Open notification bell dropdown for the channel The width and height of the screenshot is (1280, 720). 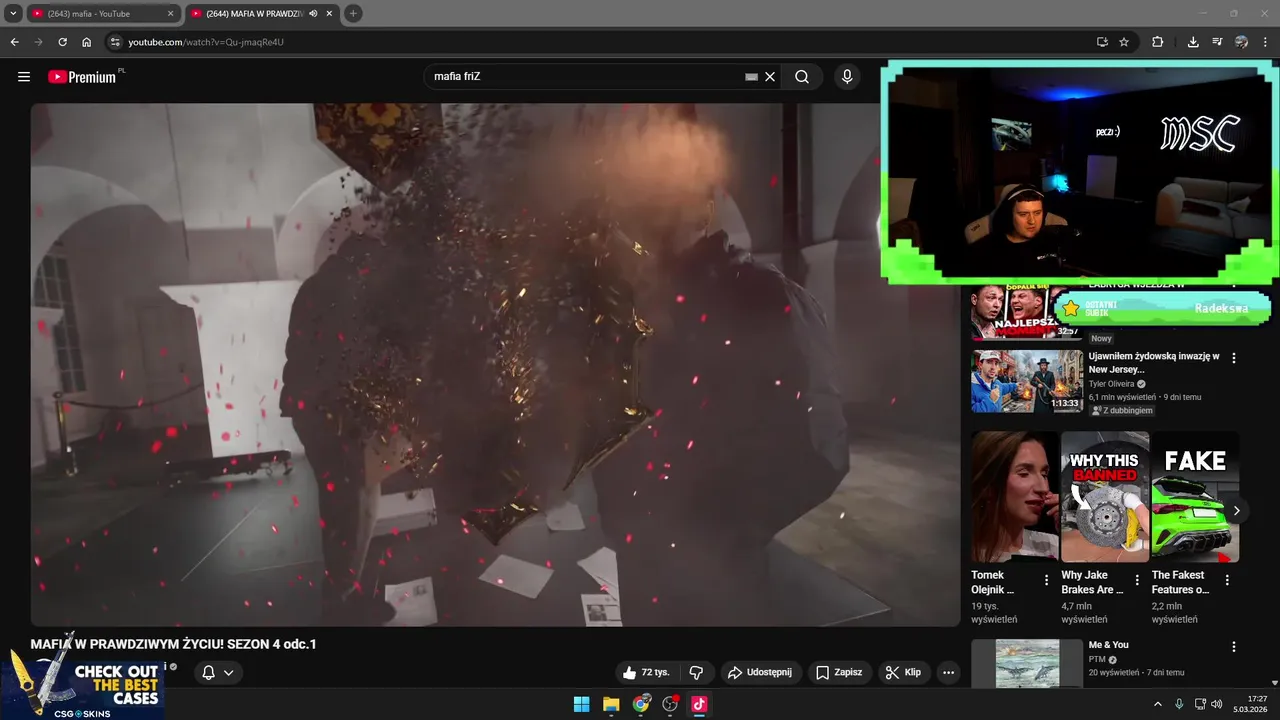coord(218,672)
